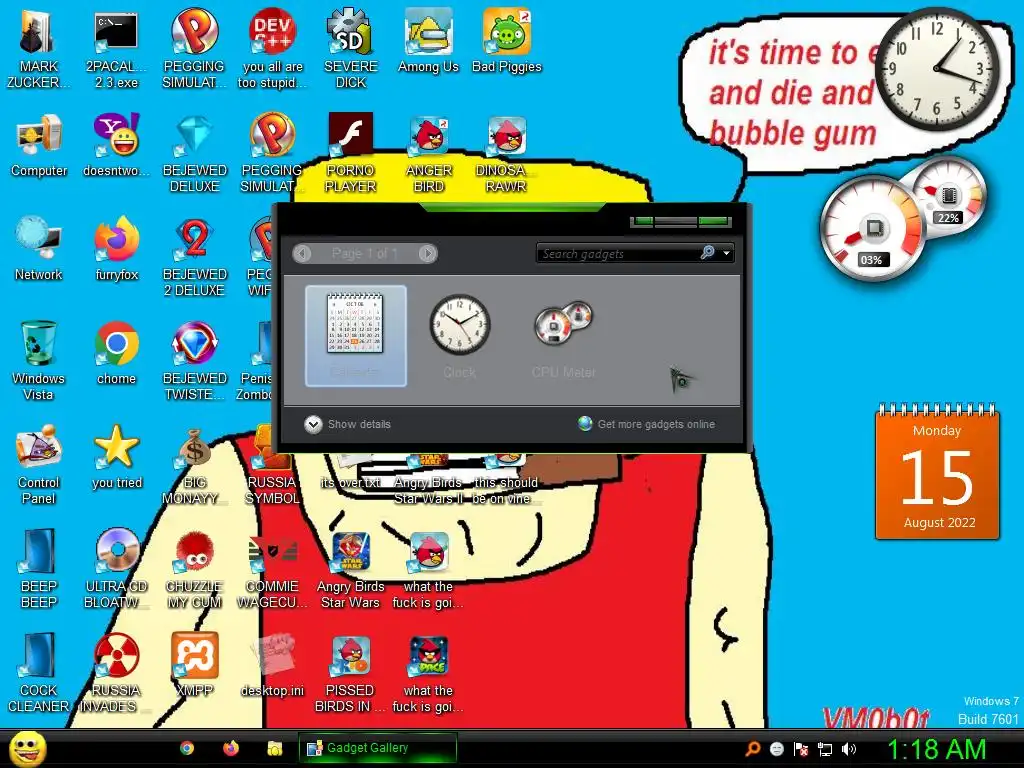Expand Show details chevron

click(x=313, y=424)
